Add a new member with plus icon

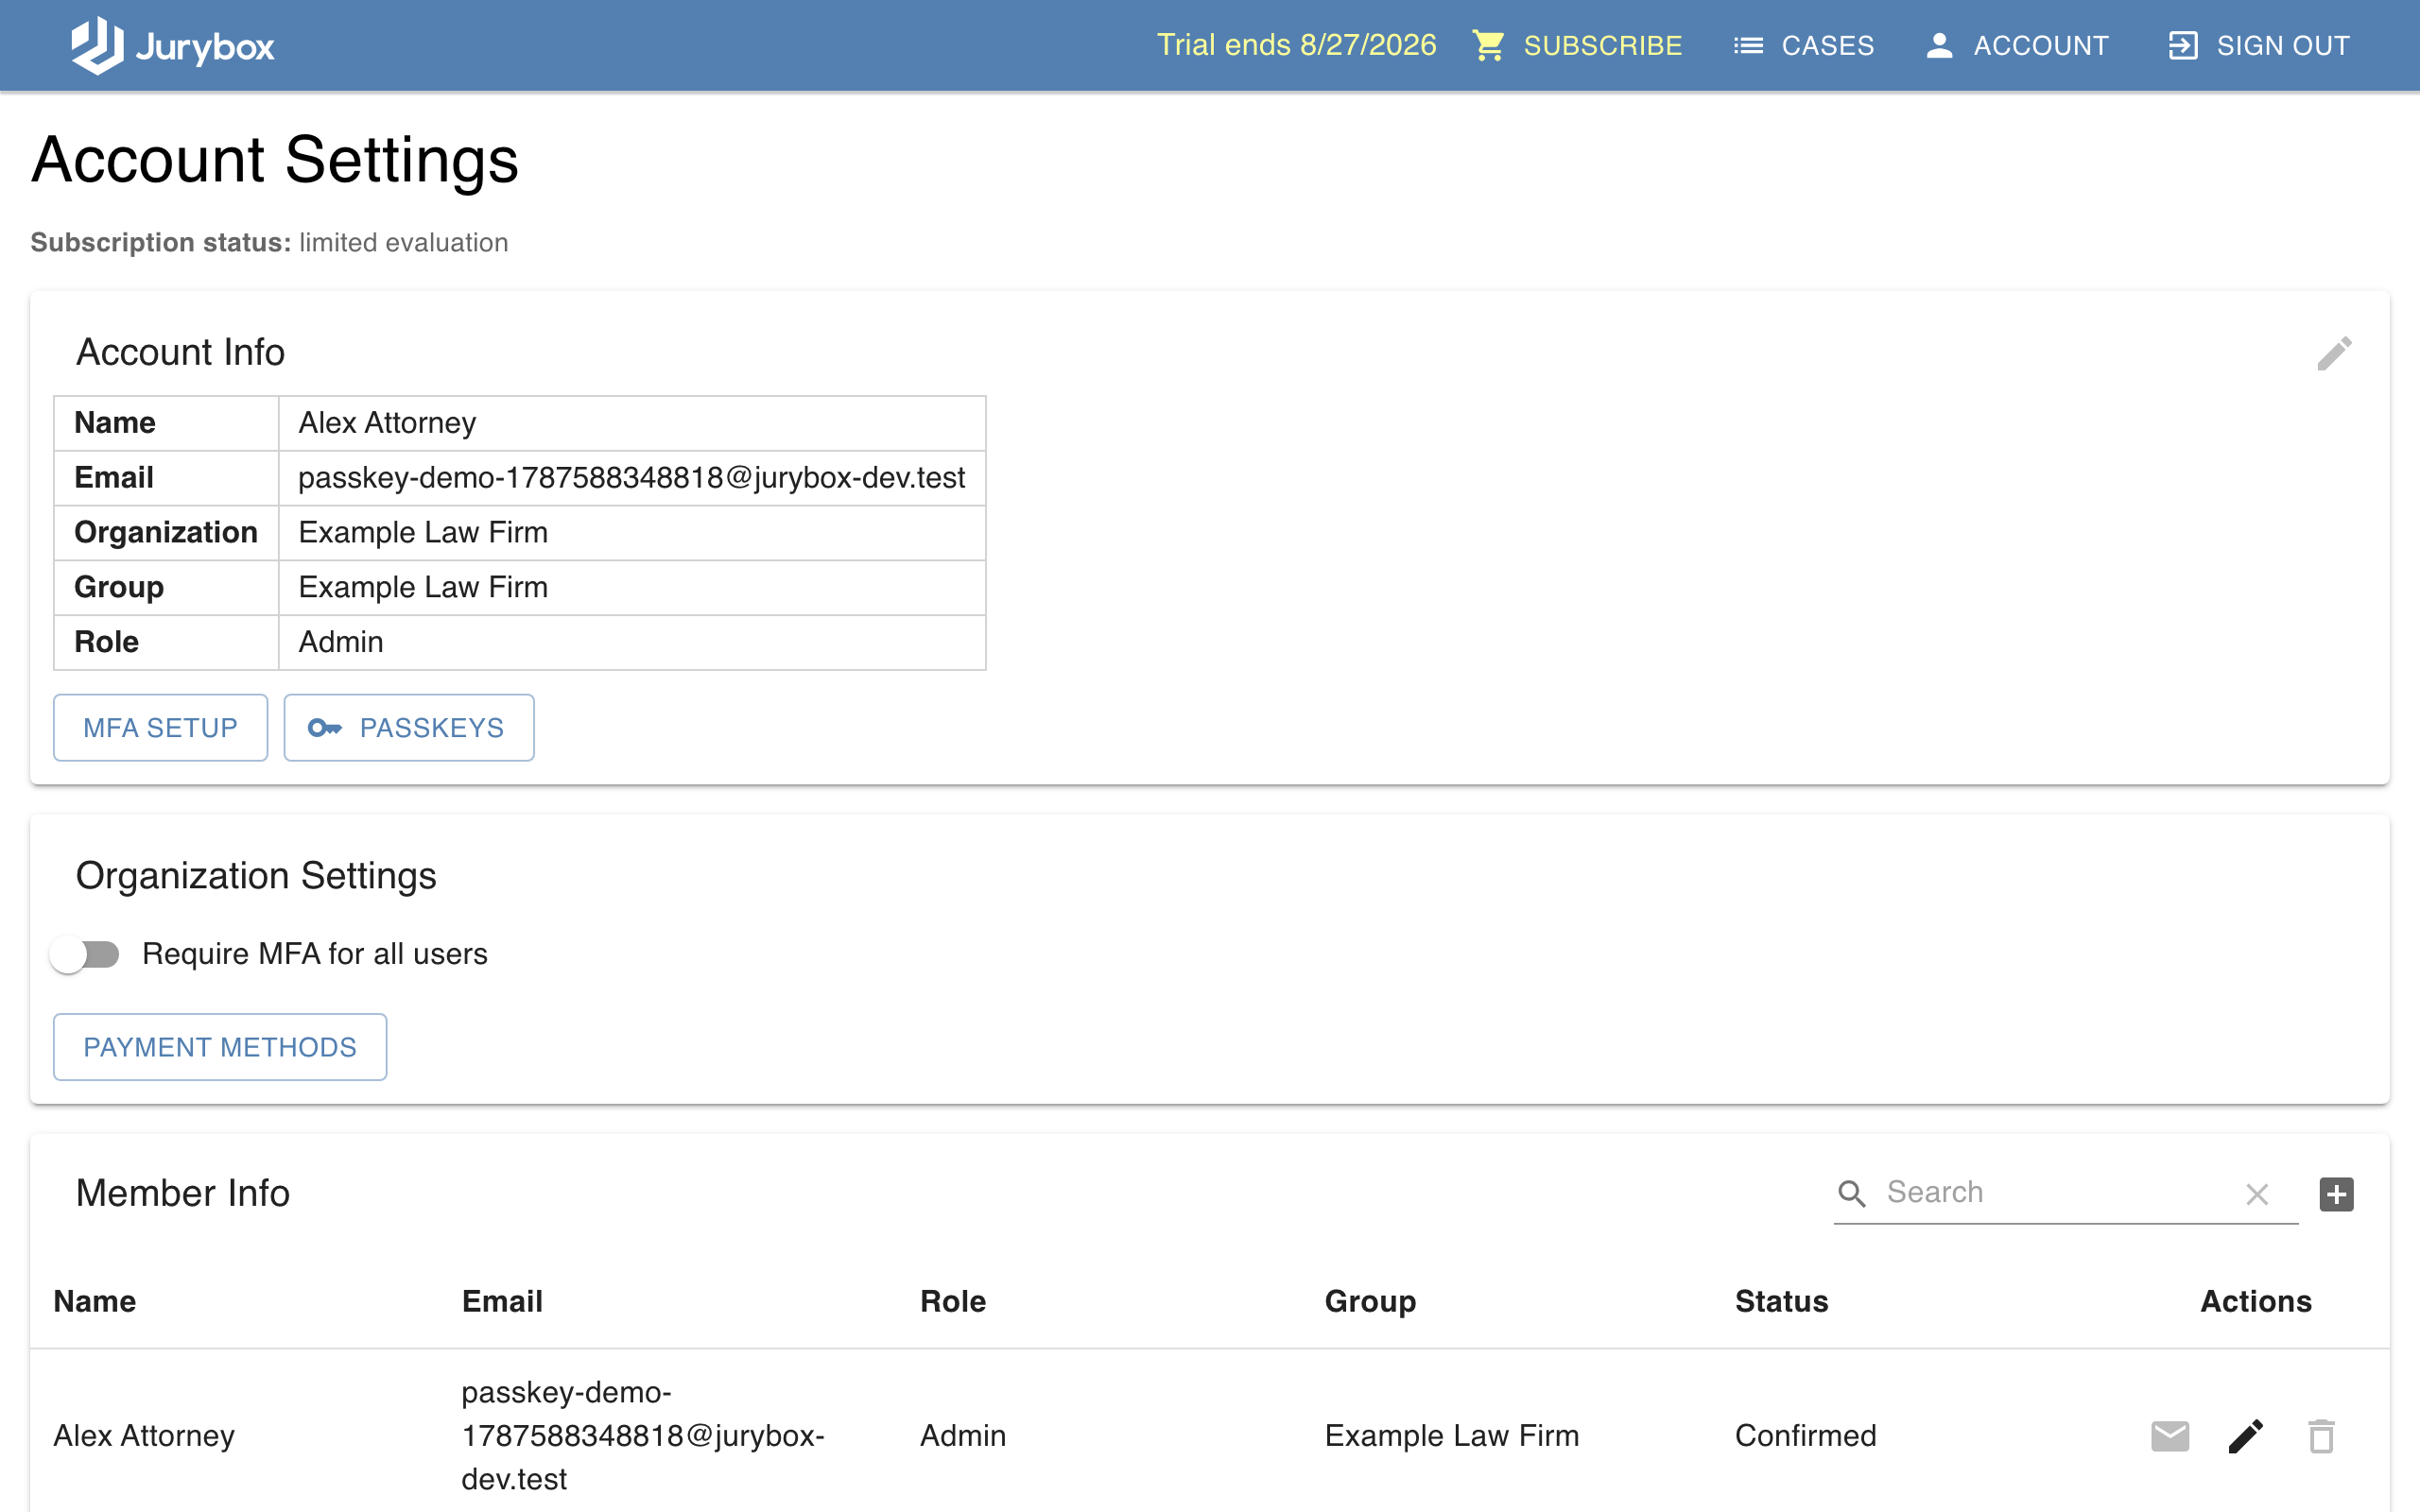[2336, 1194]
